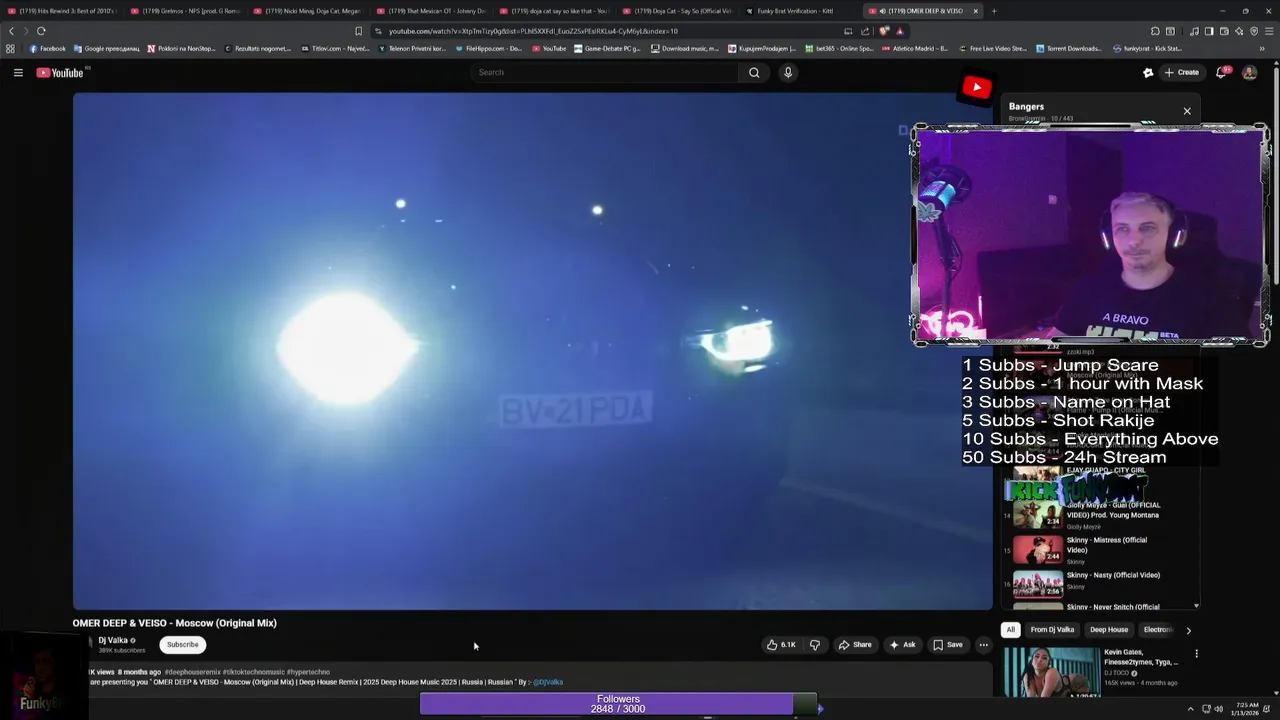Open the Dj Valka channel name
The width and height of the screenshot is (1280, 720).
[113, 640]
